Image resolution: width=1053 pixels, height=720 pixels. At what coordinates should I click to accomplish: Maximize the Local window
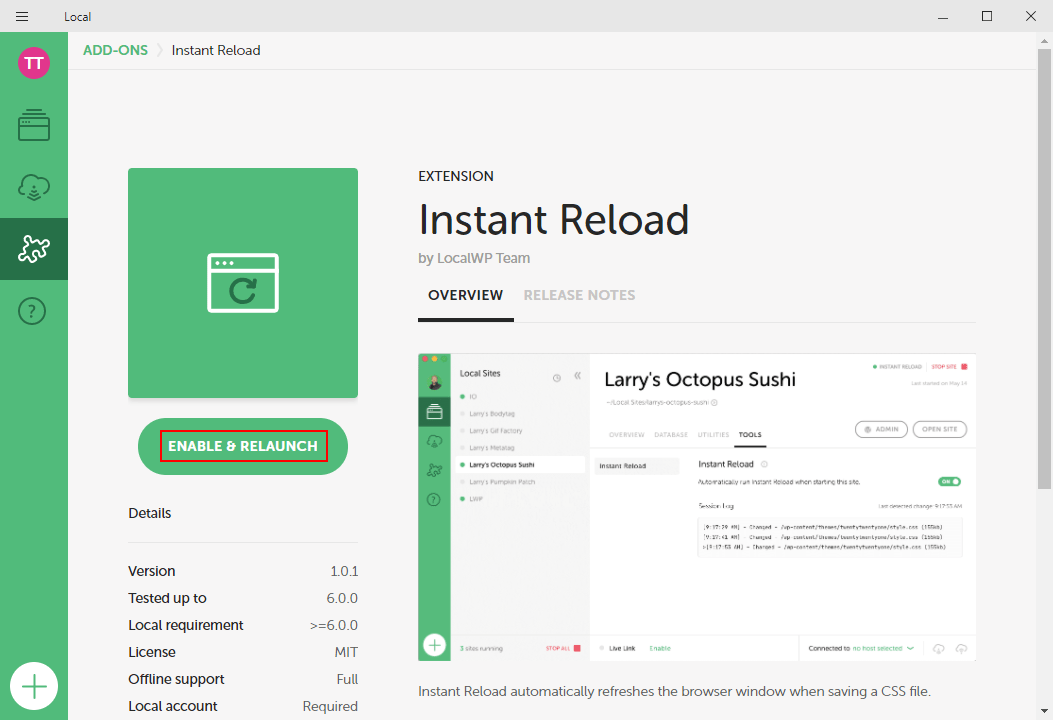click(x=987, y=17)
